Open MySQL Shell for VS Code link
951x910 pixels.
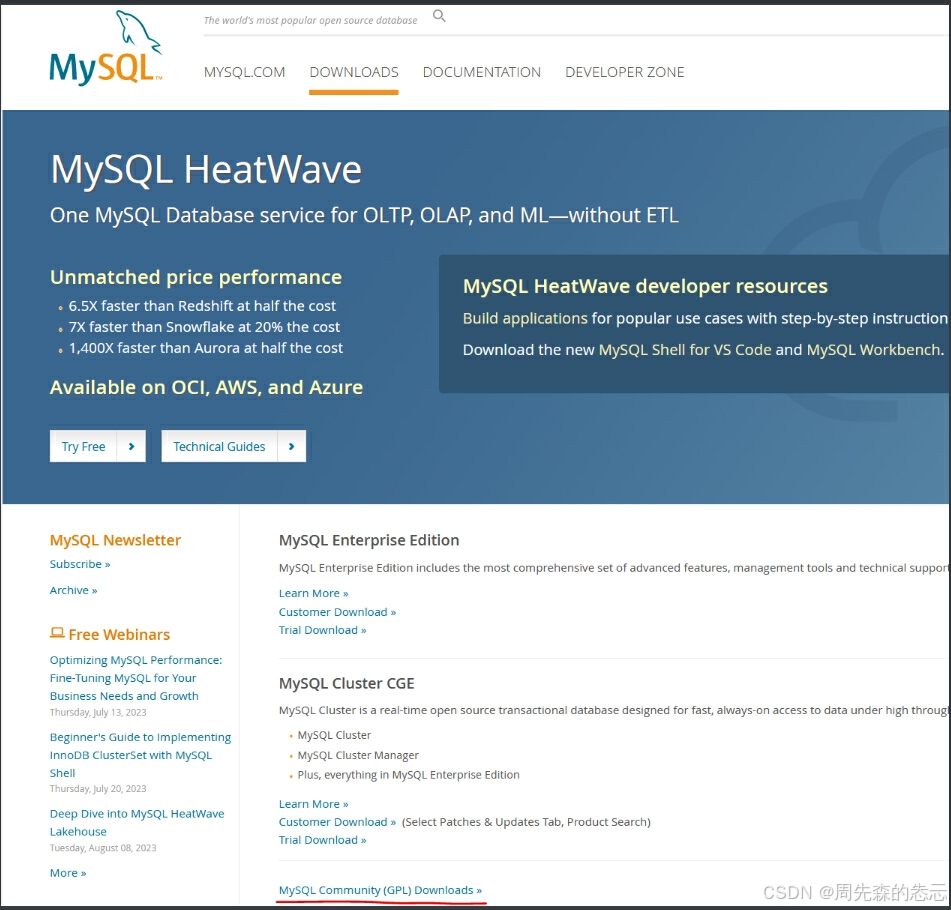click(685, 350)
